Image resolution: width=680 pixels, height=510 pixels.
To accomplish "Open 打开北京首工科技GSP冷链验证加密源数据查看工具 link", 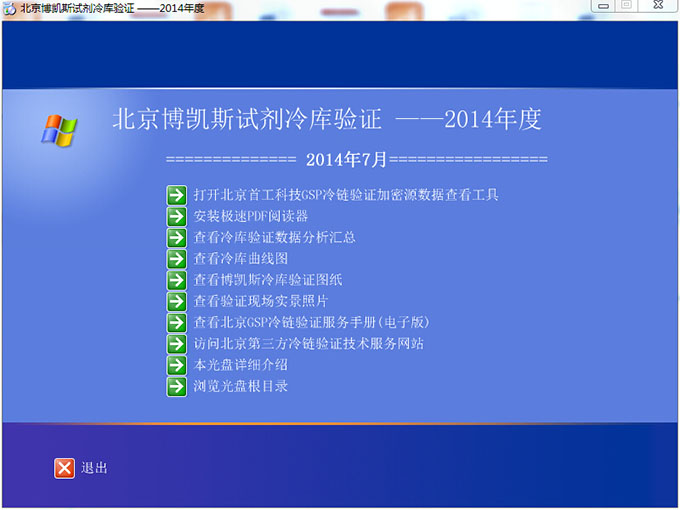I will point(346,195).
